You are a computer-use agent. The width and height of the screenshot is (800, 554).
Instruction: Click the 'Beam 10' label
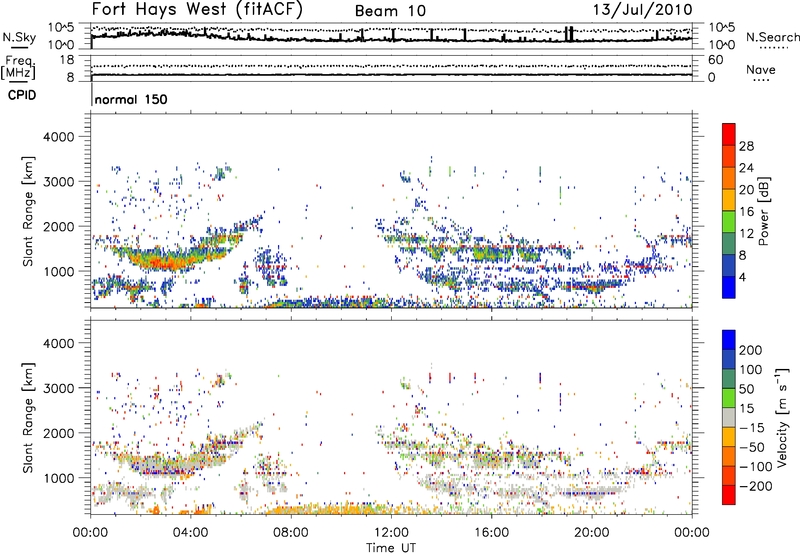(390, 11)
